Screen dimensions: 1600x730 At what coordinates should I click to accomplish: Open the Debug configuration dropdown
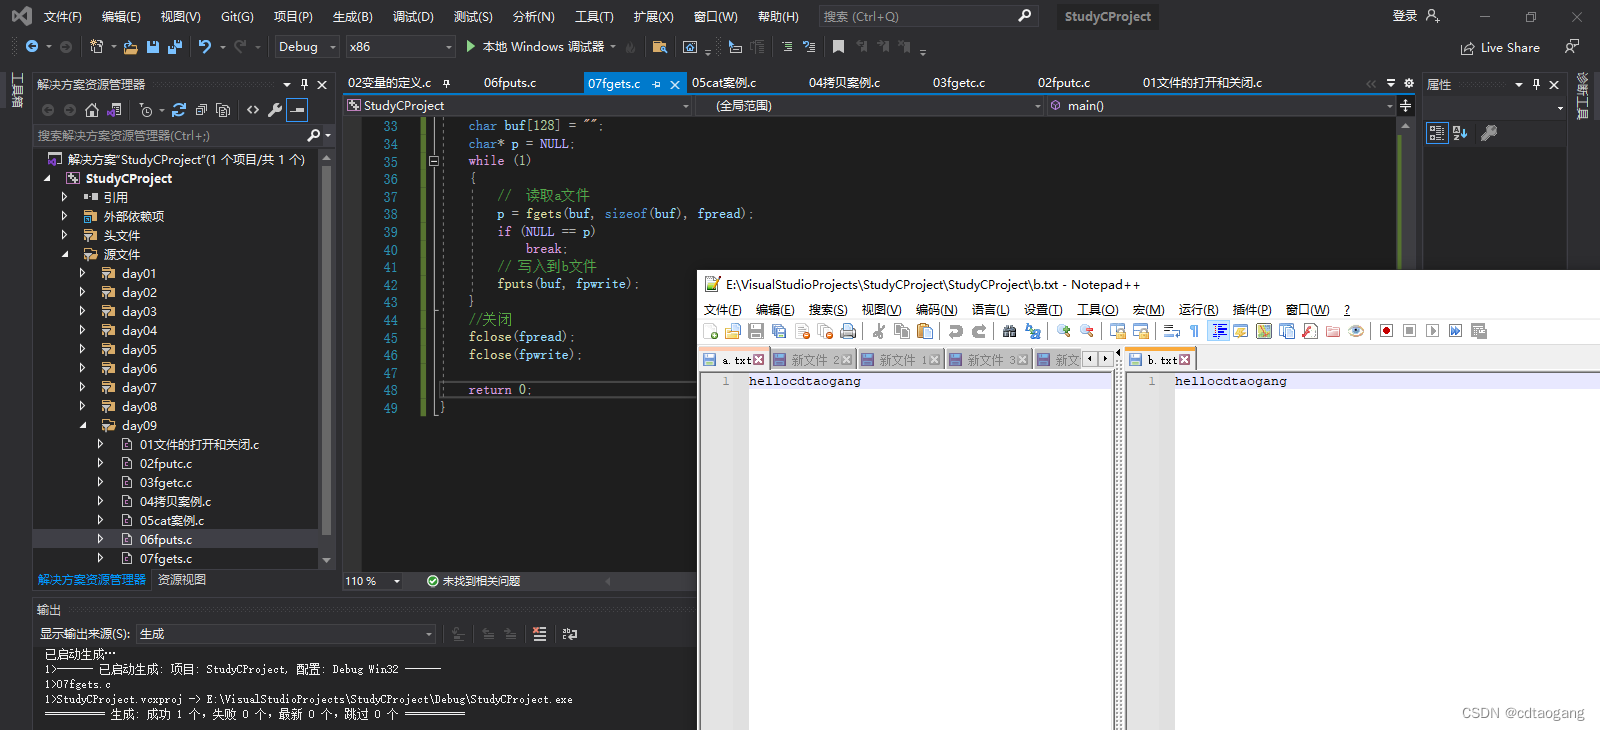coord(307,47)
